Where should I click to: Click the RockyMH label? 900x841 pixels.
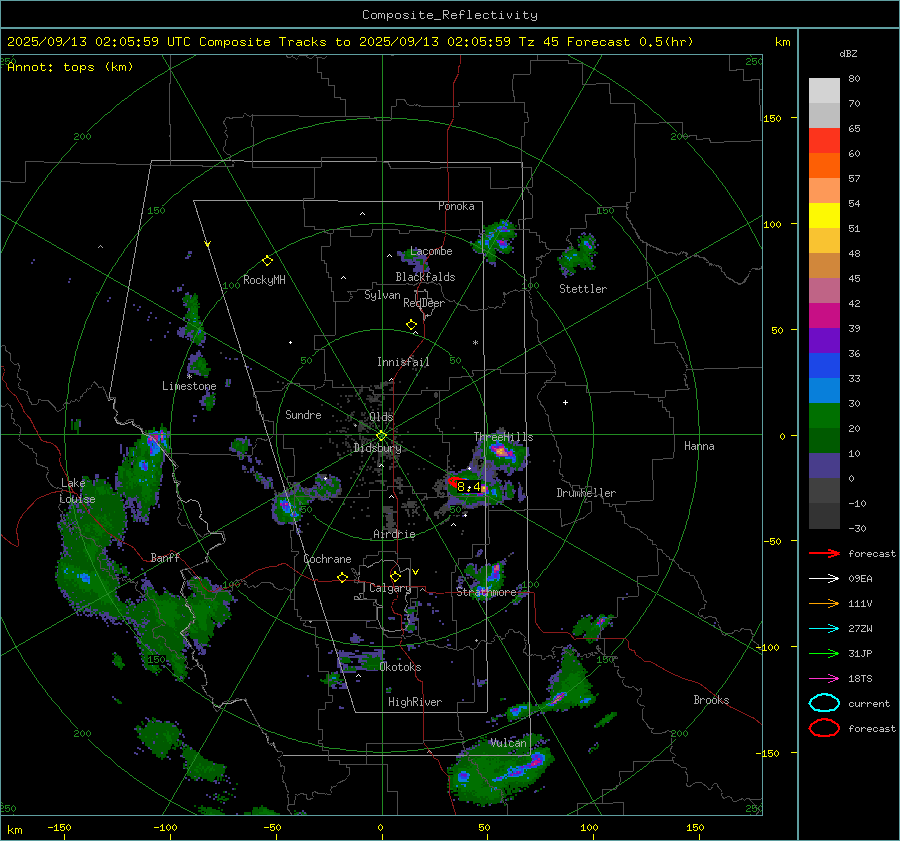[x=264, y=280]
